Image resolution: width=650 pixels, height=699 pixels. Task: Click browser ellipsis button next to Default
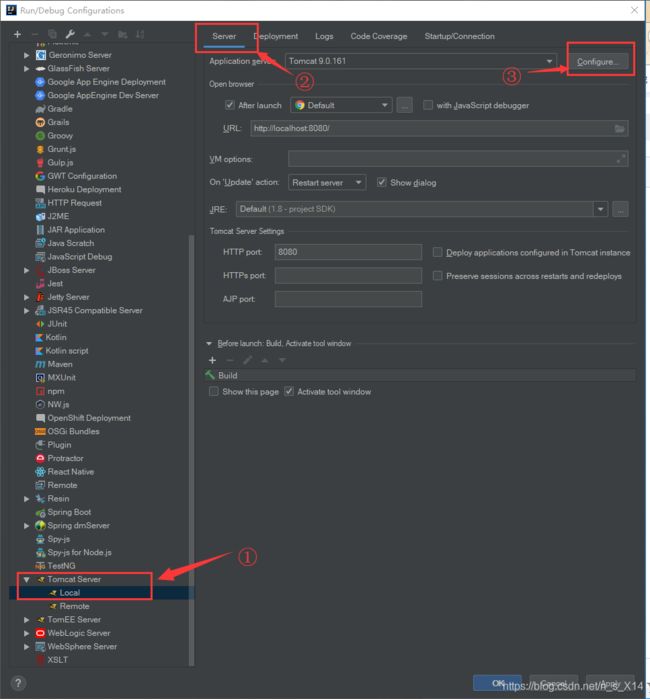(x=404, y=105)
